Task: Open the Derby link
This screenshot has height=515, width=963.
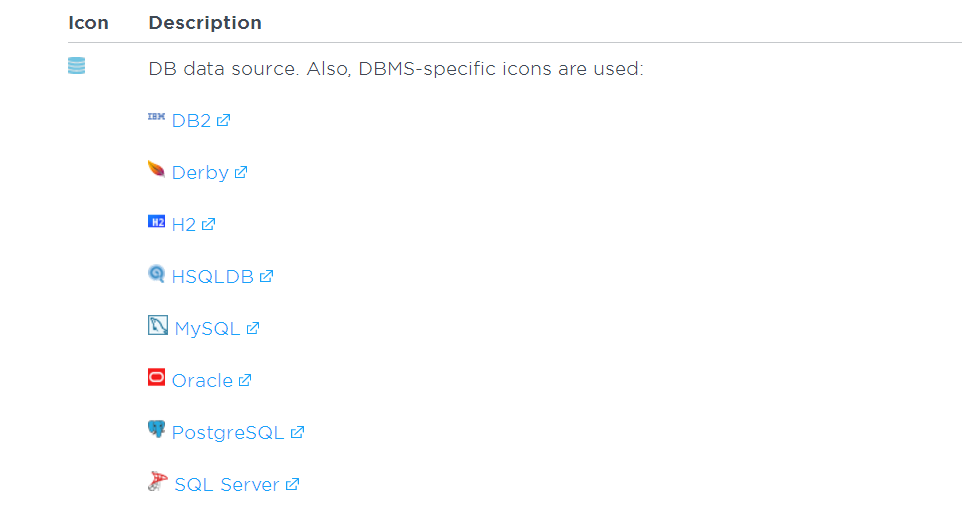Action: pos(200,173)
